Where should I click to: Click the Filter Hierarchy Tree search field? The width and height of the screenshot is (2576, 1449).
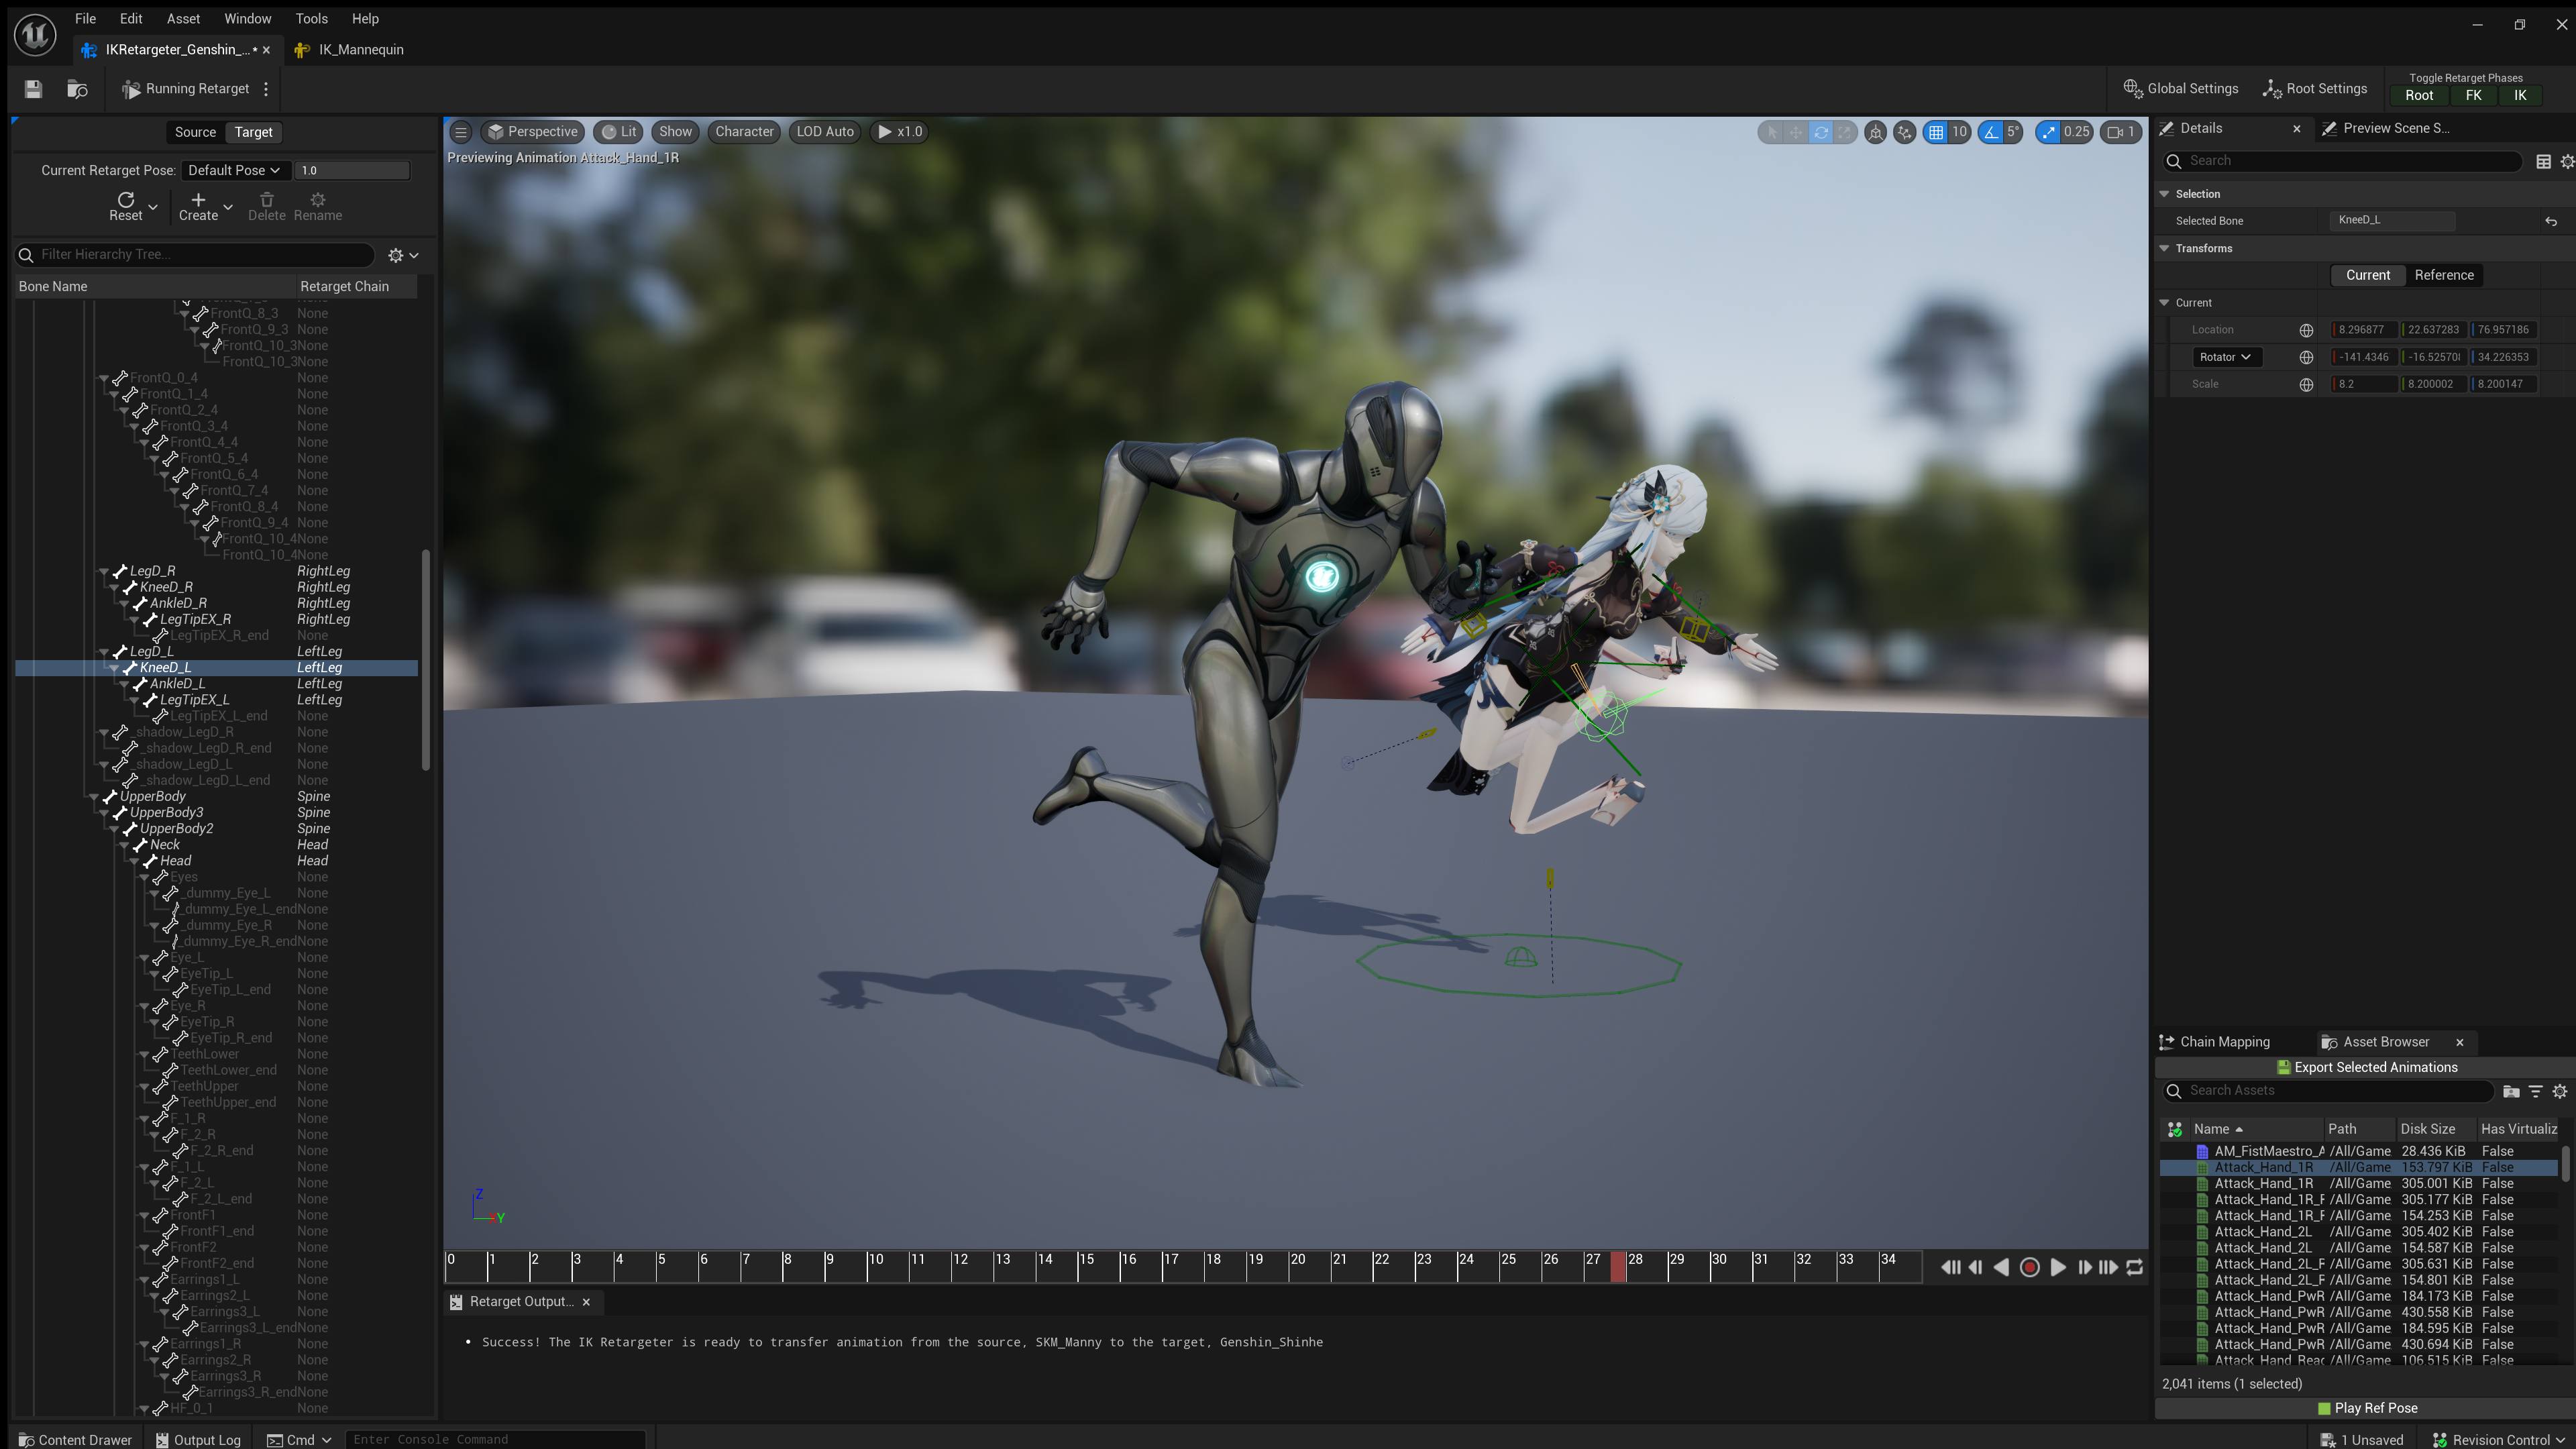click(x=200, y=254)
